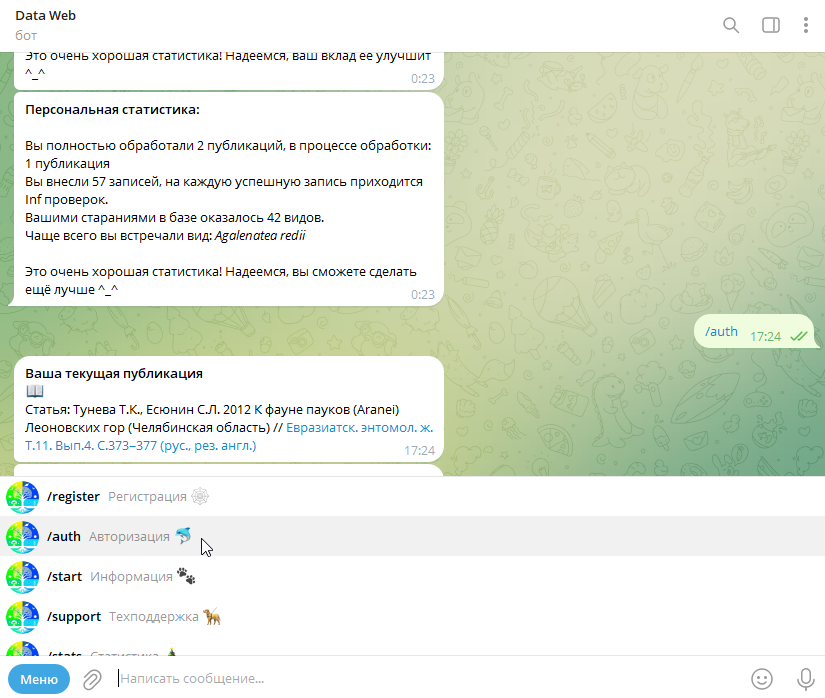
Task: Open the three-dot more options menu
Action: [806, 25]
